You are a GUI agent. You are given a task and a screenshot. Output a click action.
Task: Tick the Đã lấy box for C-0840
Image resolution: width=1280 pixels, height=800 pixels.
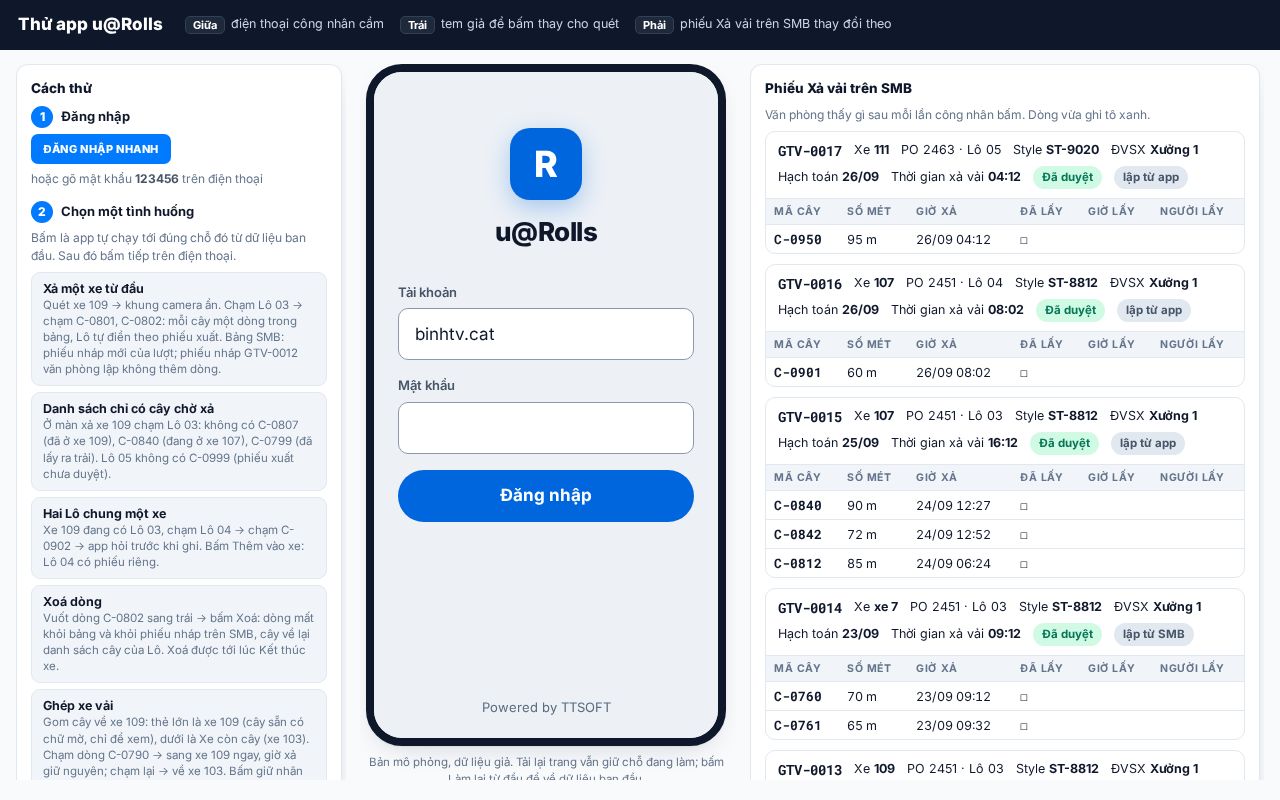(1023, 506)
